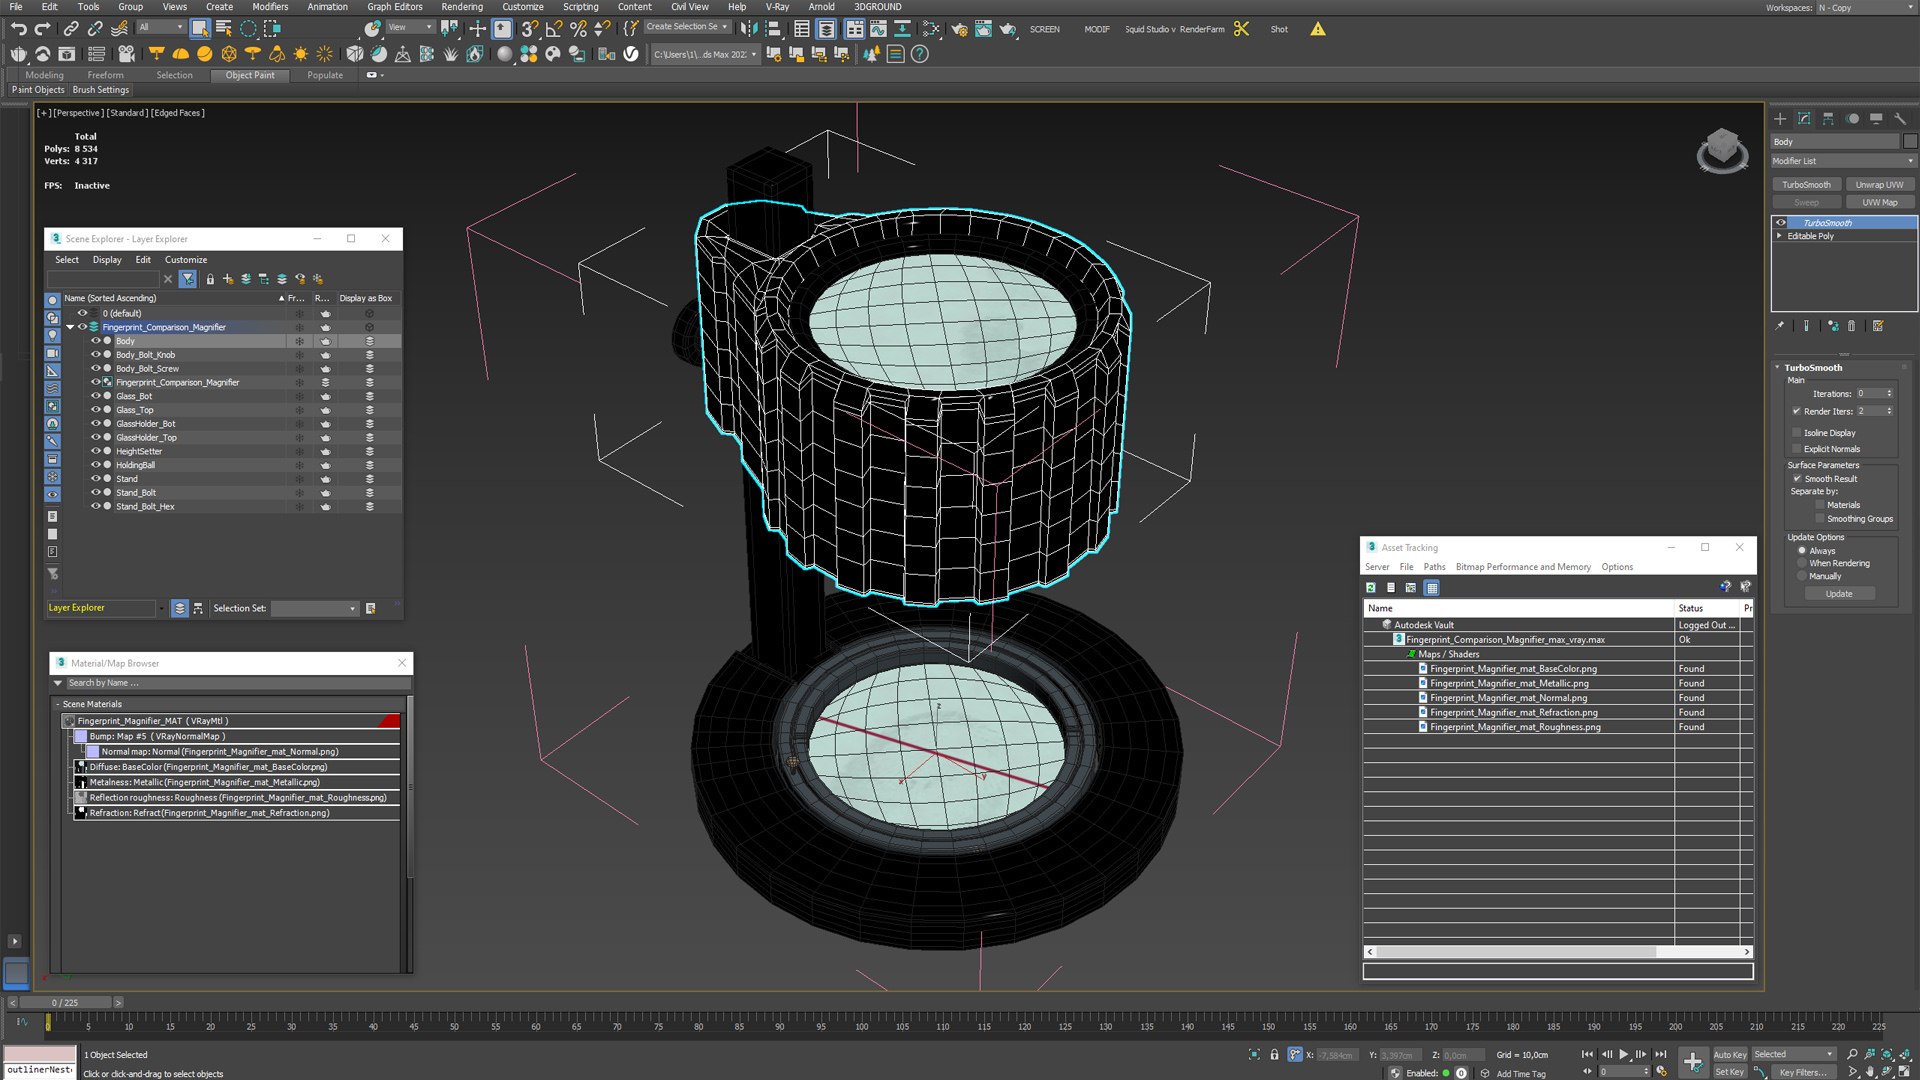Click the Play Animation button

click(x=1623, y=1054)
